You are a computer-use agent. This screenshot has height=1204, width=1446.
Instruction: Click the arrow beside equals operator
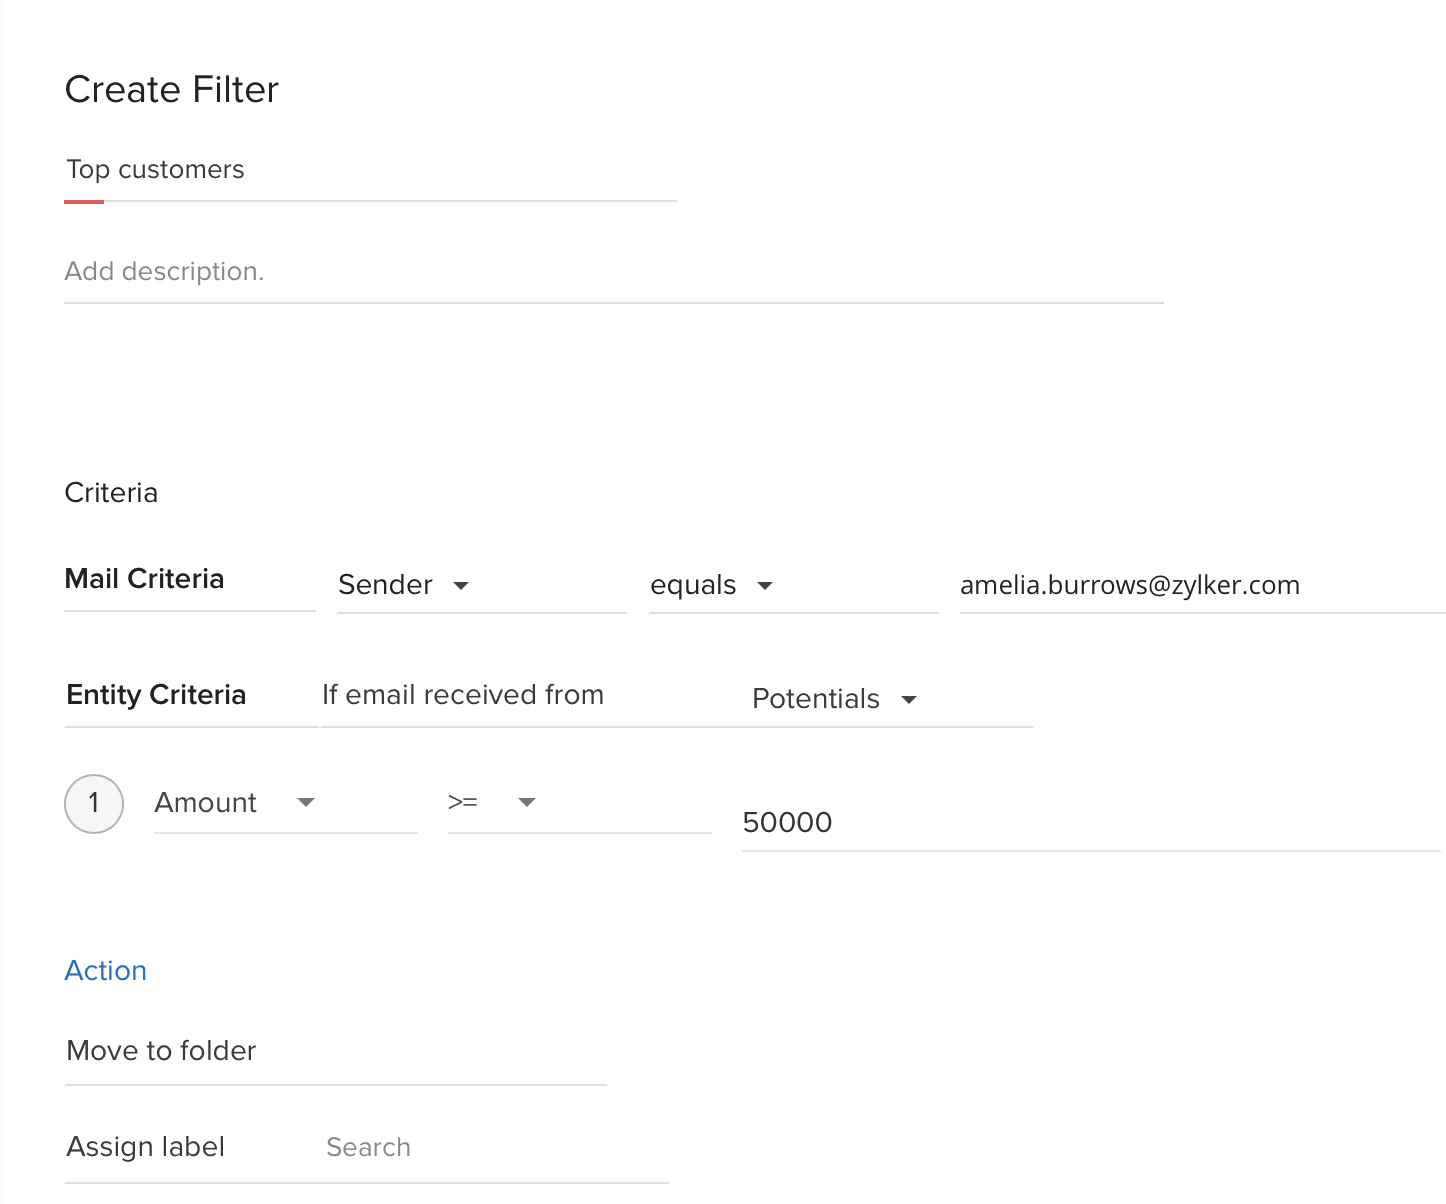click(x=765, y=586)
